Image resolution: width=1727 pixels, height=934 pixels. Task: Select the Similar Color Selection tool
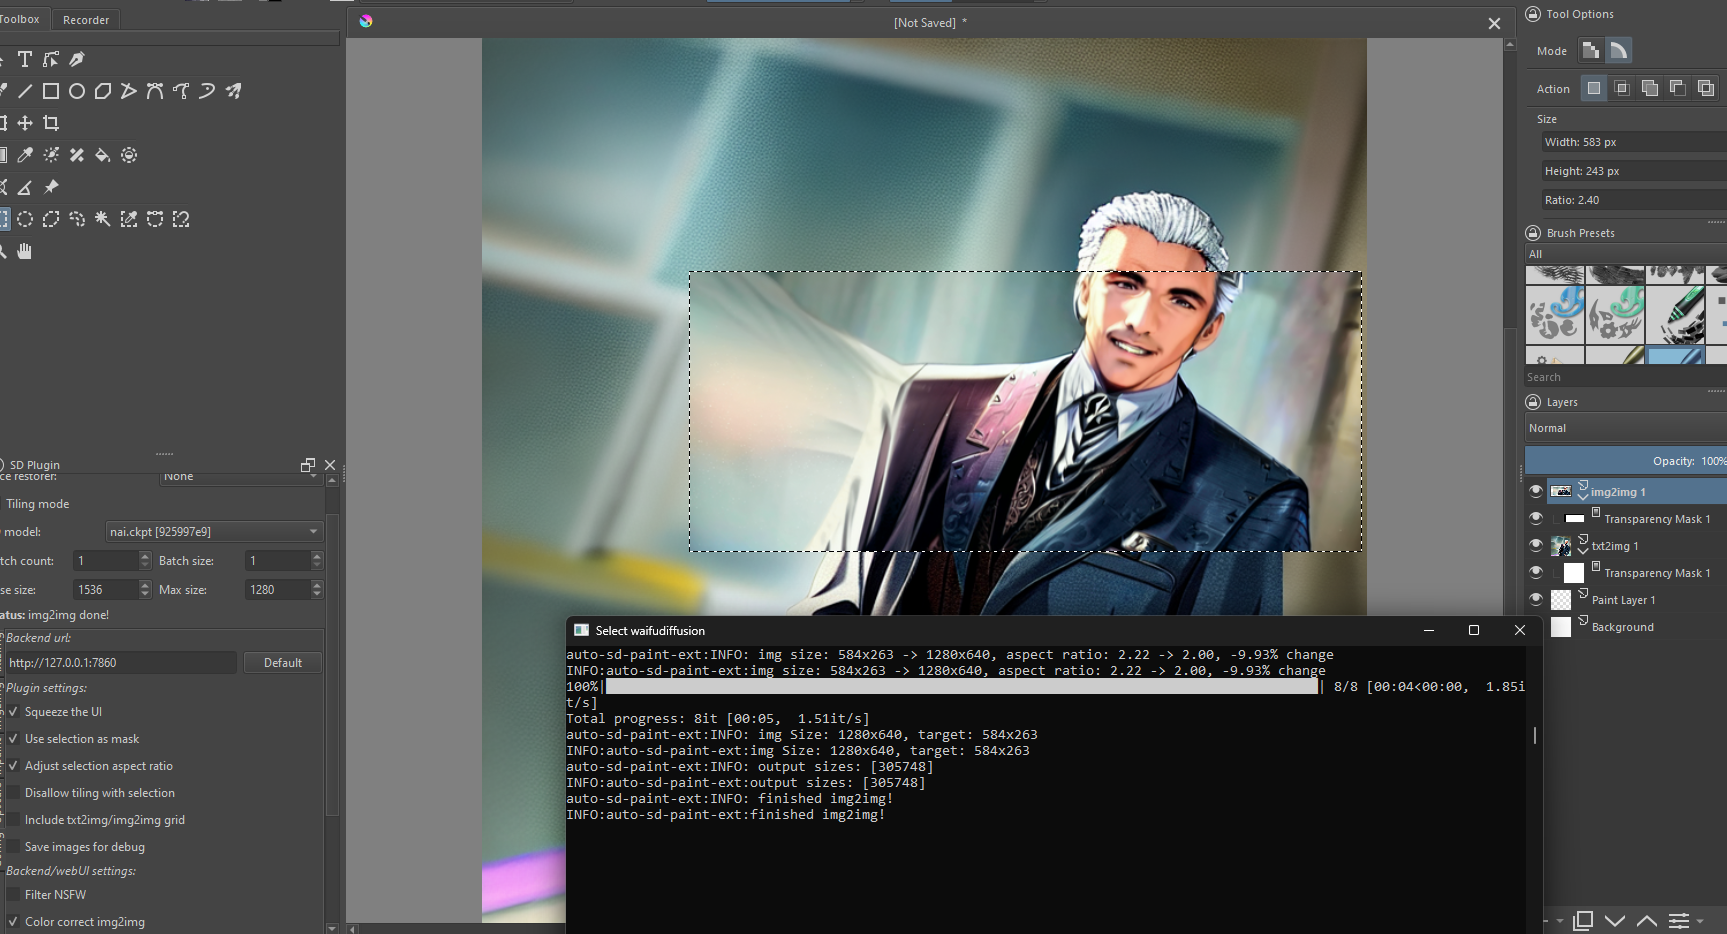tap(128, 219)
